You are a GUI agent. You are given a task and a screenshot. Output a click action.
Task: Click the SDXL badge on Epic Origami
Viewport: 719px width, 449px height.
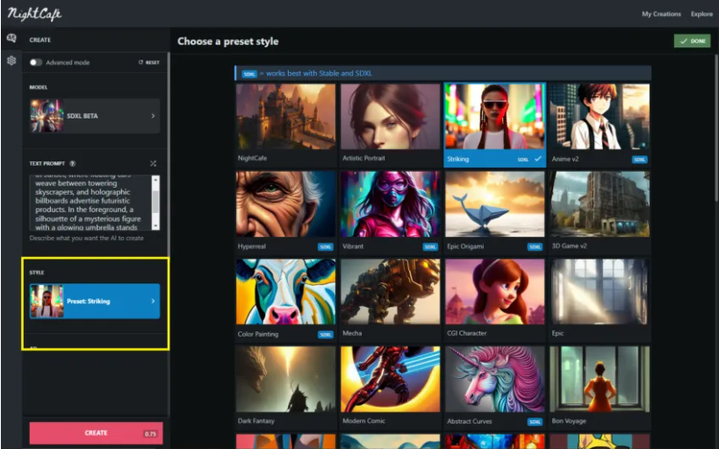coord(535,247)
